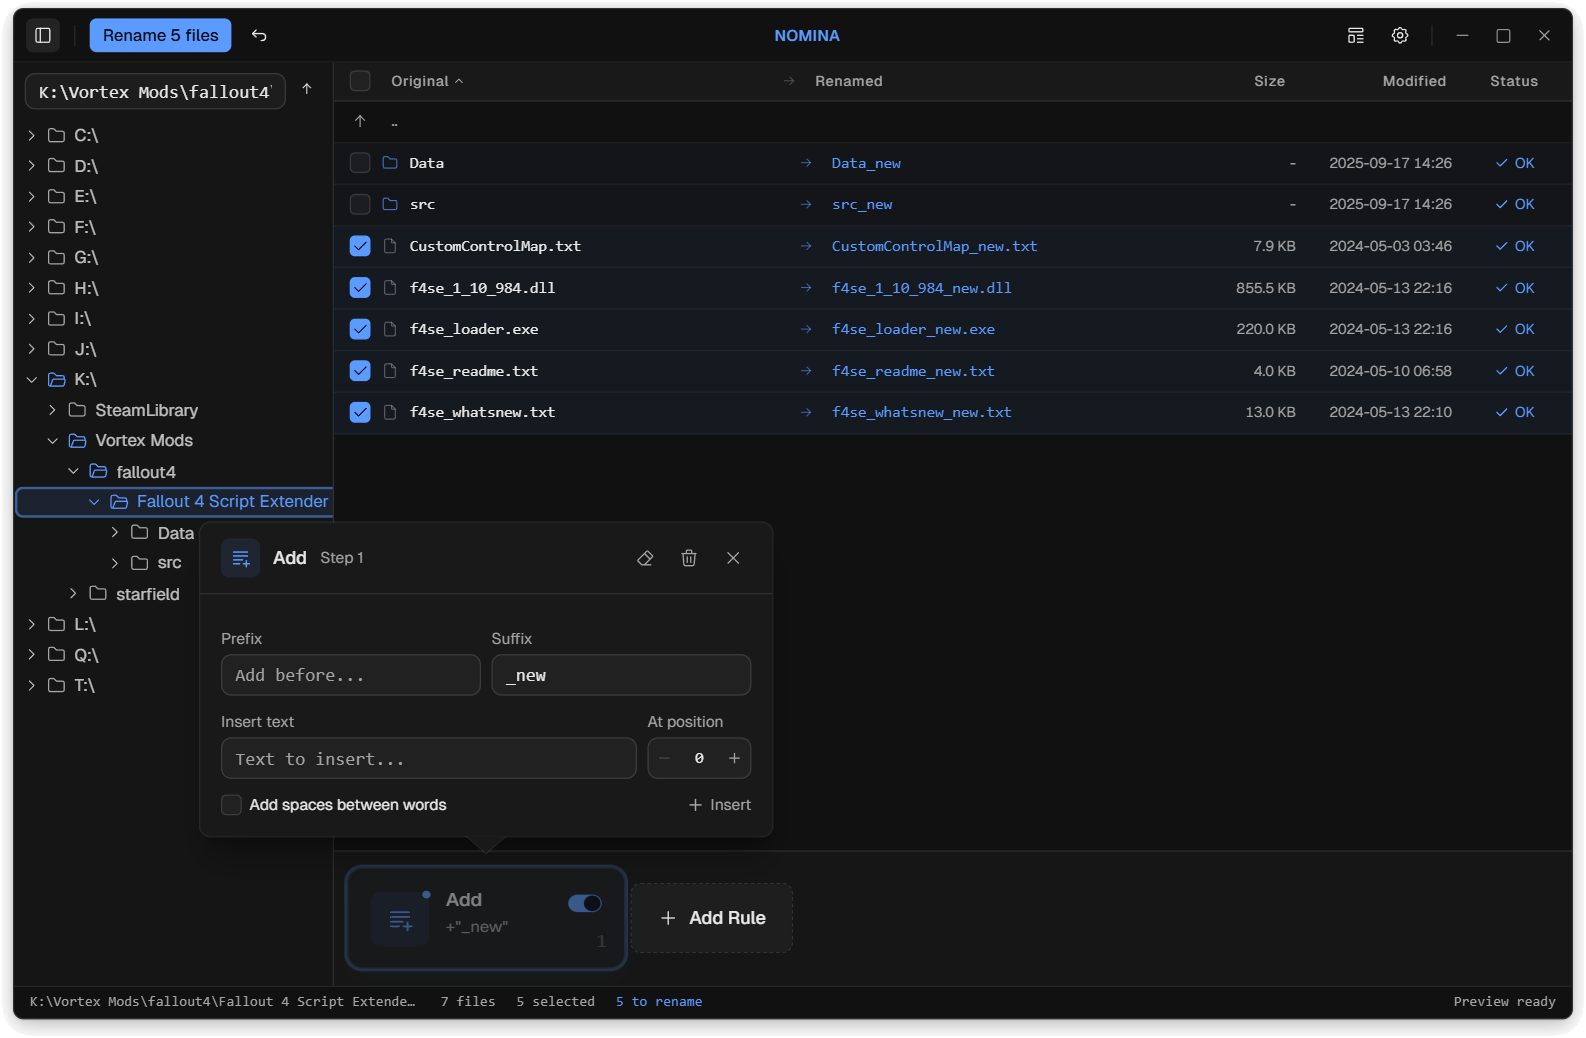
Task: Sort by Size column header
Action: pyautogui.click(x=1269, y=81)
